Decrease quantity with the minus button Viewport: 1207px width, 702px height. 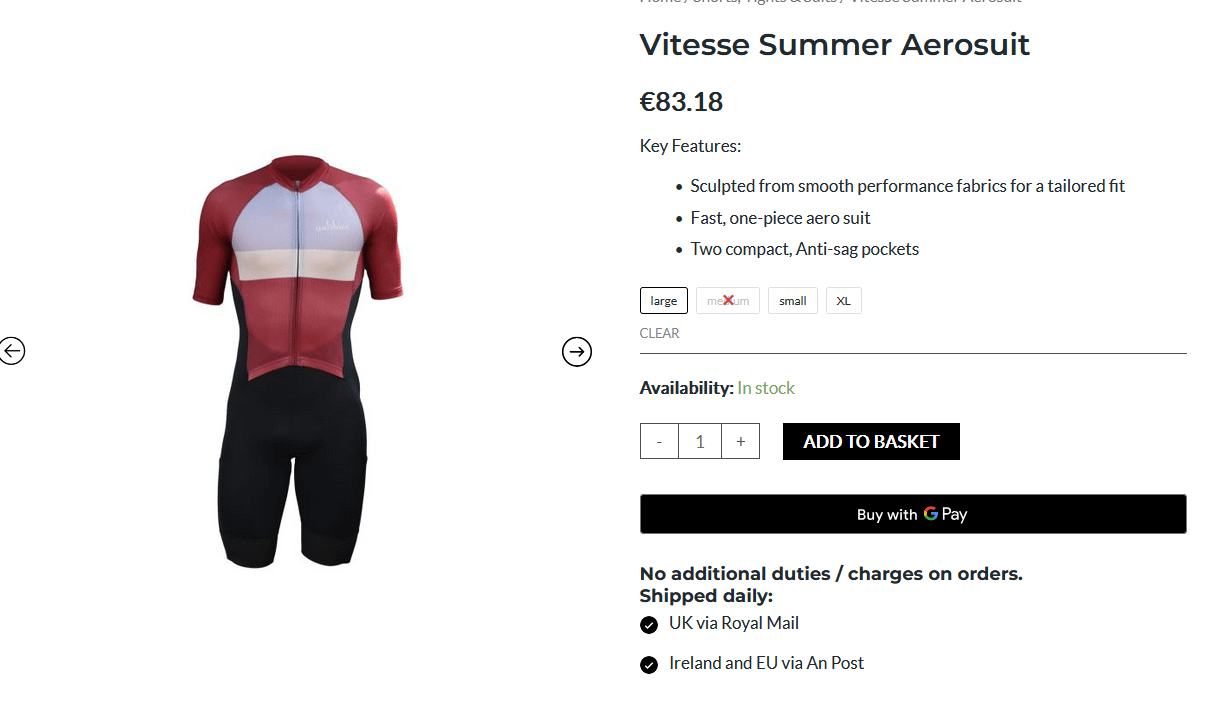point(659,441)
